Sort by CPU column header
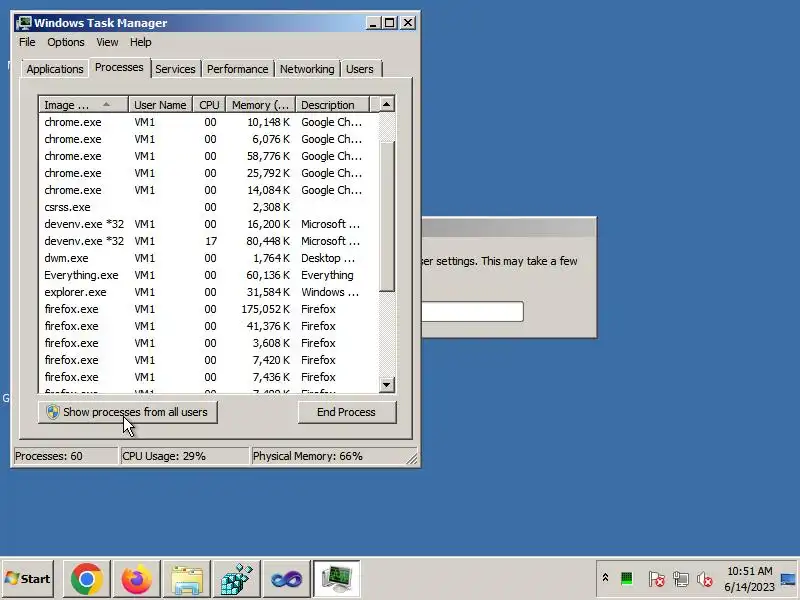The height and width of the screenshot is (600, 800). pos(209,105)
